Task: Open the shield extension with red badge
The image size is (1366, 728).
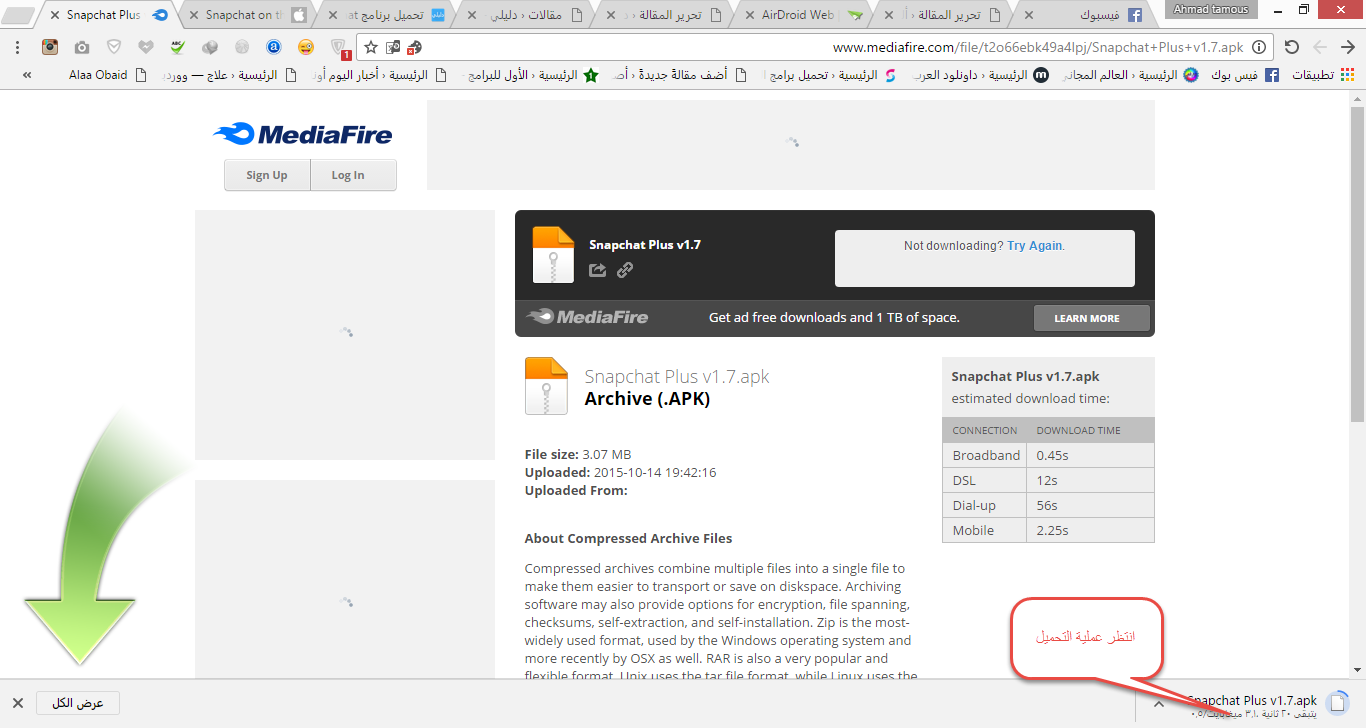Action: [340, 48]
